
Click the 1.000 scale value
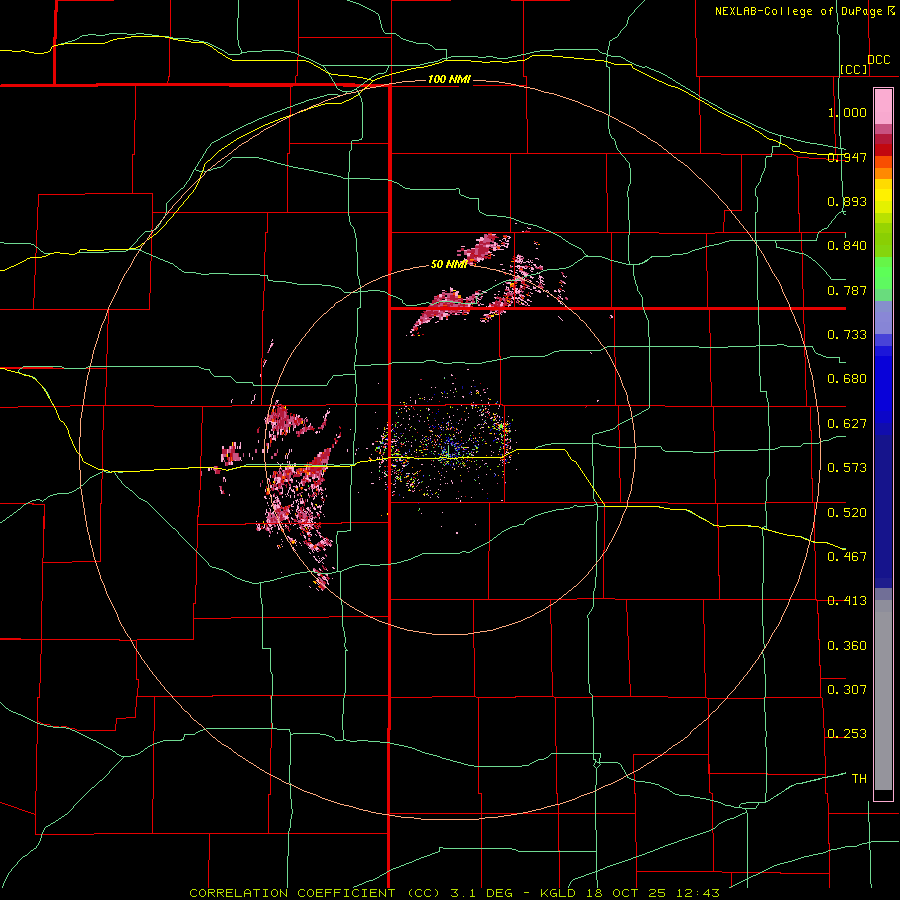click(847, 112)
